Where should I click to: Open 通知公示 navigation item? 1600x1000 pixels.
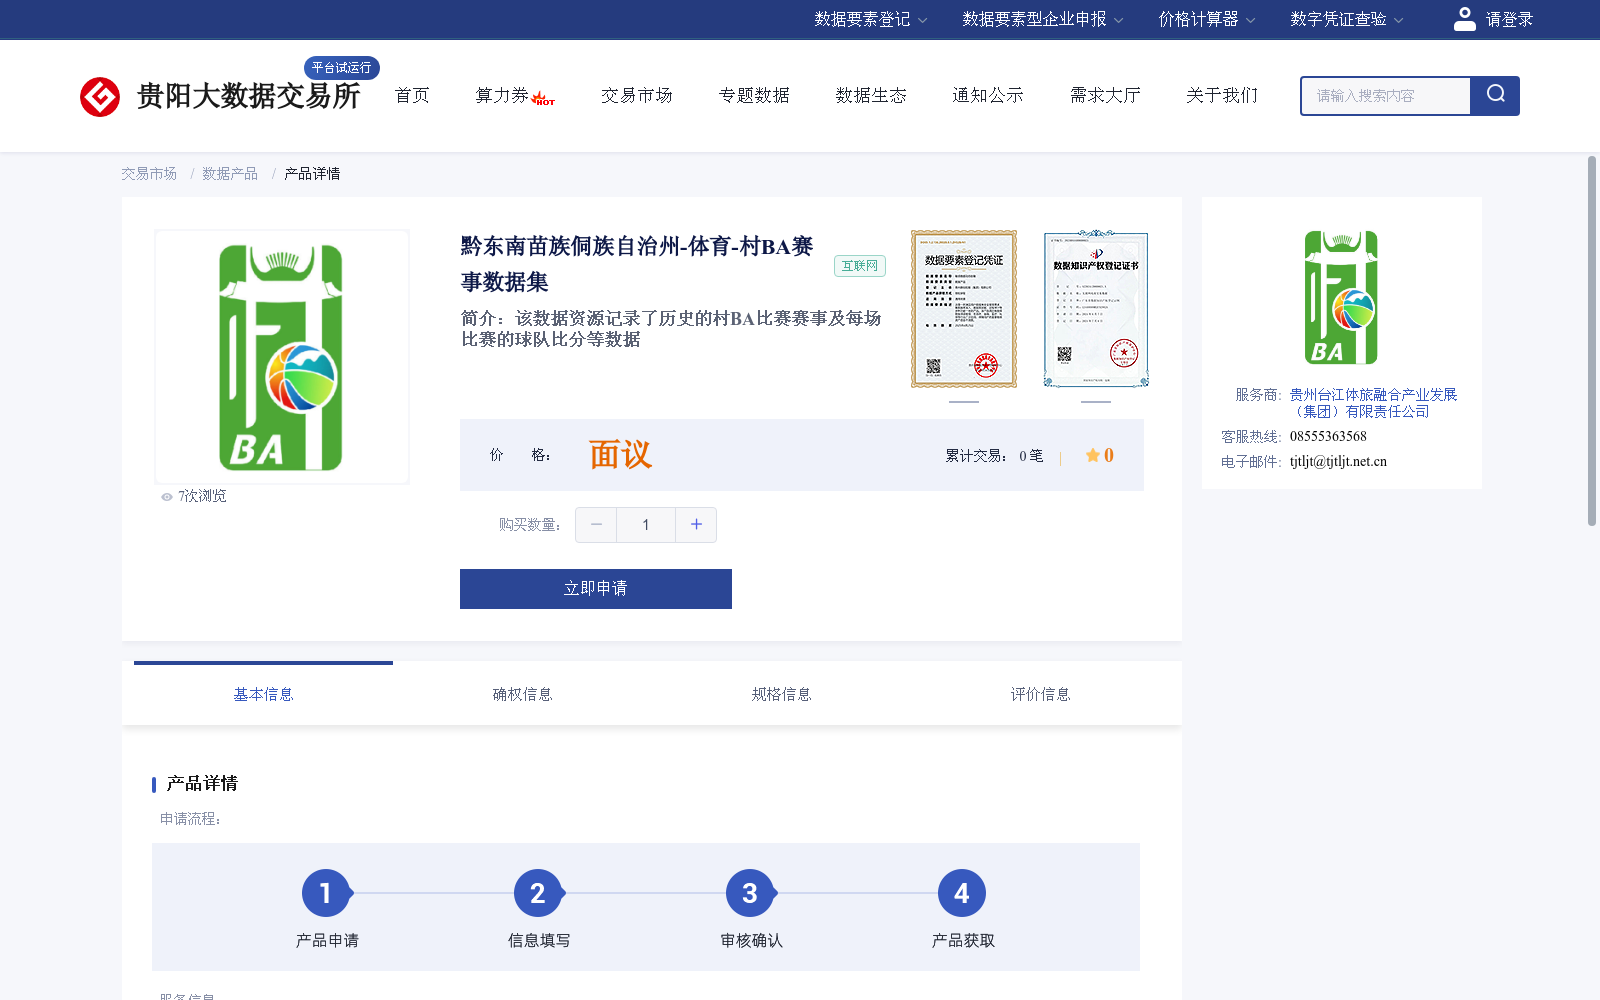[x=988, y=95]
